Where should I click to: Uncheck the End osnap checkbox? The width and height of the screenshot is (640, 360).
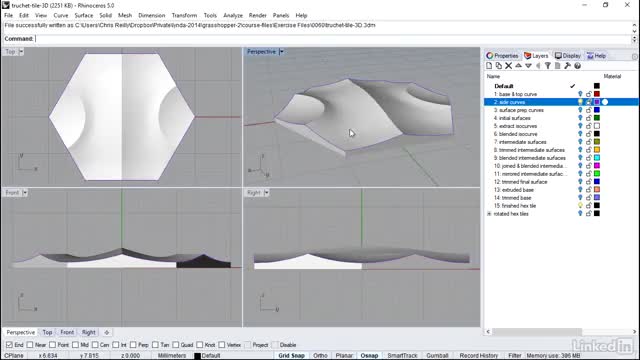[9, 345]
